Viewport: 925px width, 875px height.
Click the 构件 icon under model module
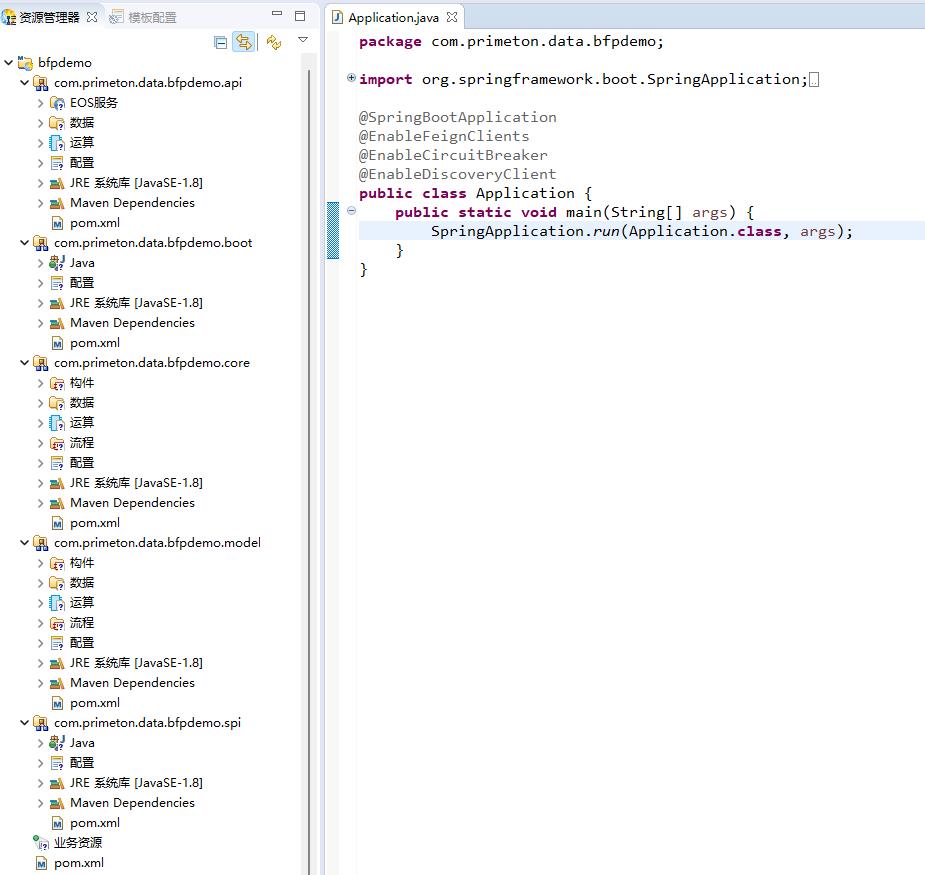click(57, 563)
